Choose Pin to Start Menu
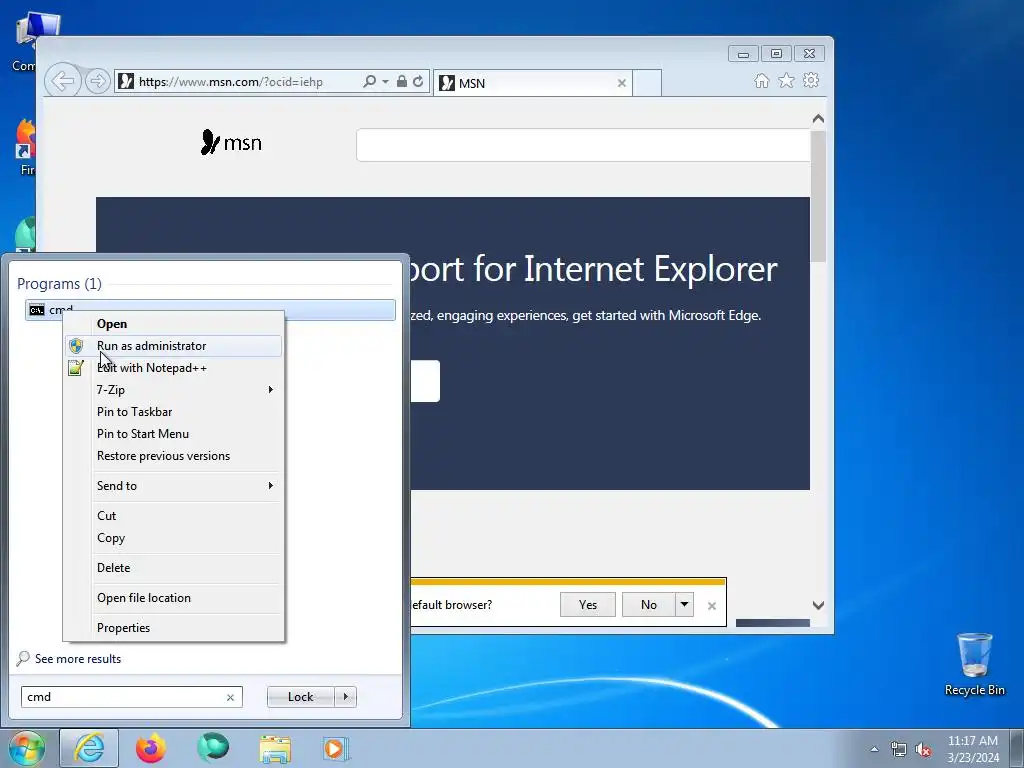 173,434
